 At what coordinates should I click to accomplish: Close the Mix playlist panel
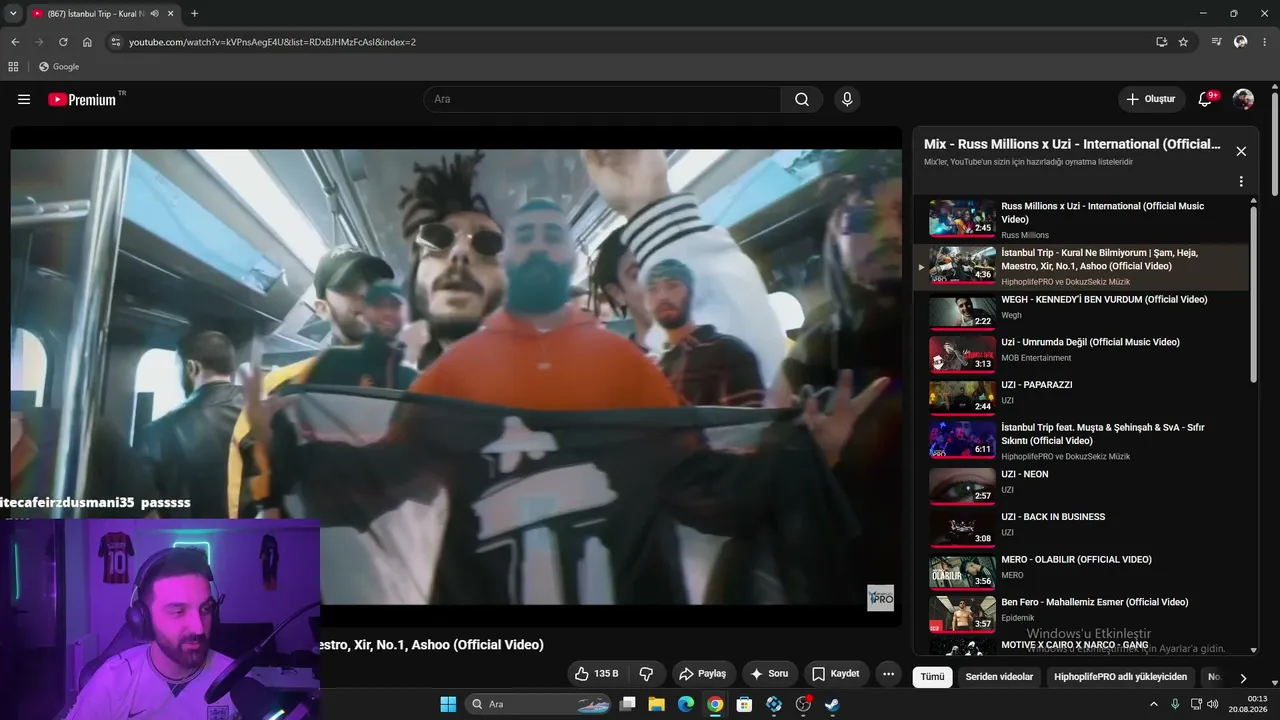[x=1241, y=151]
